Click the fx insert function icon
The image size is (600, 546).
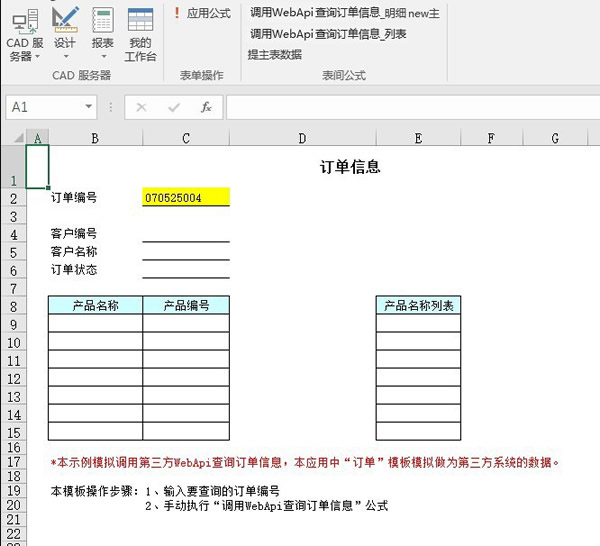(206, 107)
